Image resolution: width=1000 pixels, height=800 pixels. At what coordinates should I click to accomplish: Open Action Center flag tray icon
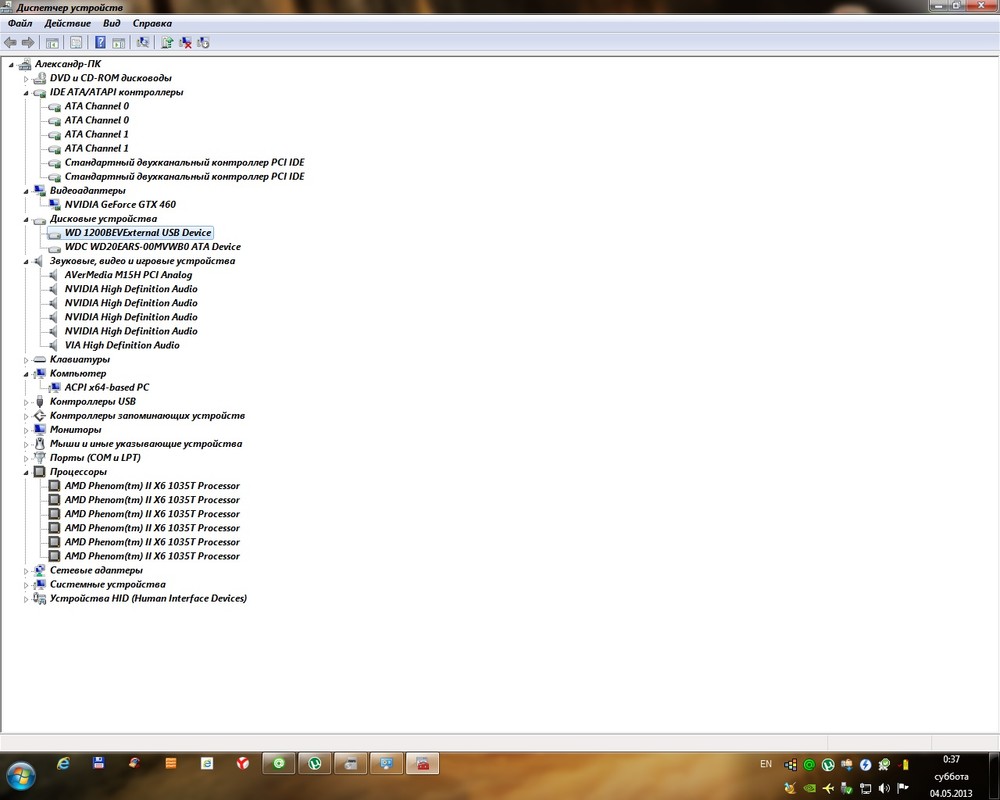coord(902,789)
